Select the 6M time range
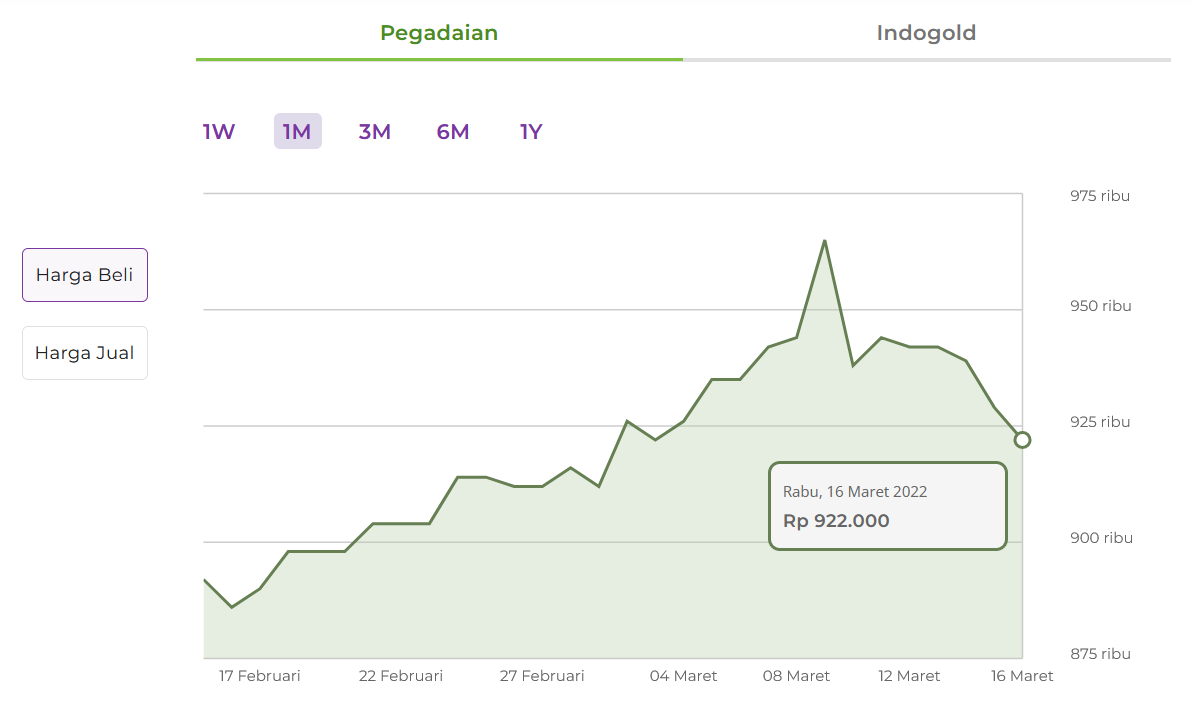The image size is (1192, 706). pyautogui.click(x=453, y=131)
